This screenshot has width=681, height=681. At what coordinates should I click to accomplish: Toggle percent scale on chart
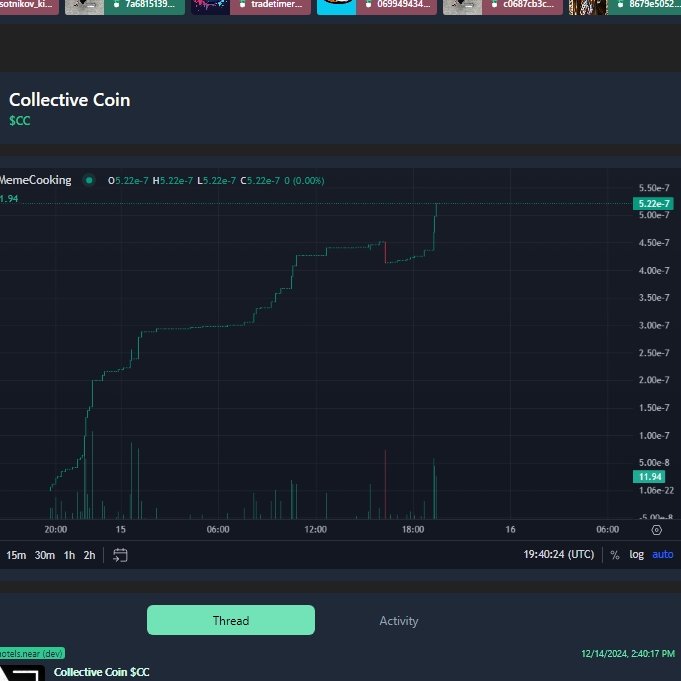tap(615, 555)
